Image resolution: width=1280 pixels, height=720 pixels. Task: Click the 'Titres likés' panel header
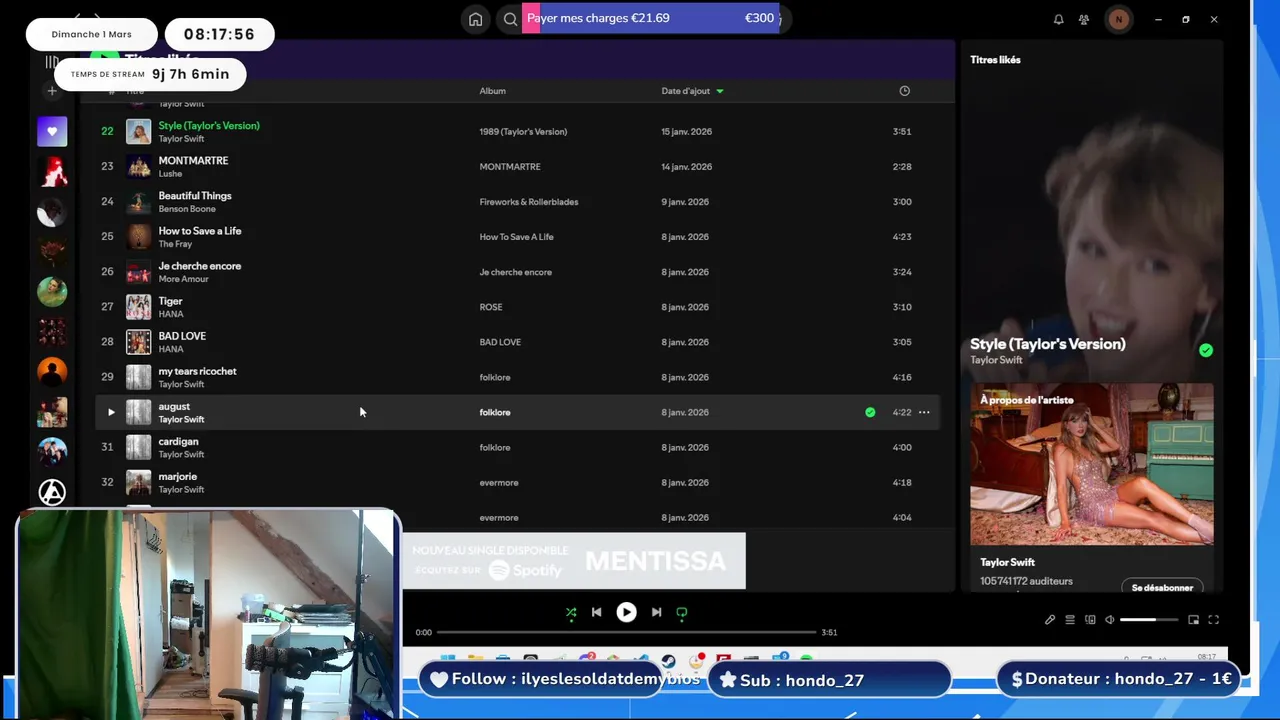pyautogui.click(x=995, y=60)
